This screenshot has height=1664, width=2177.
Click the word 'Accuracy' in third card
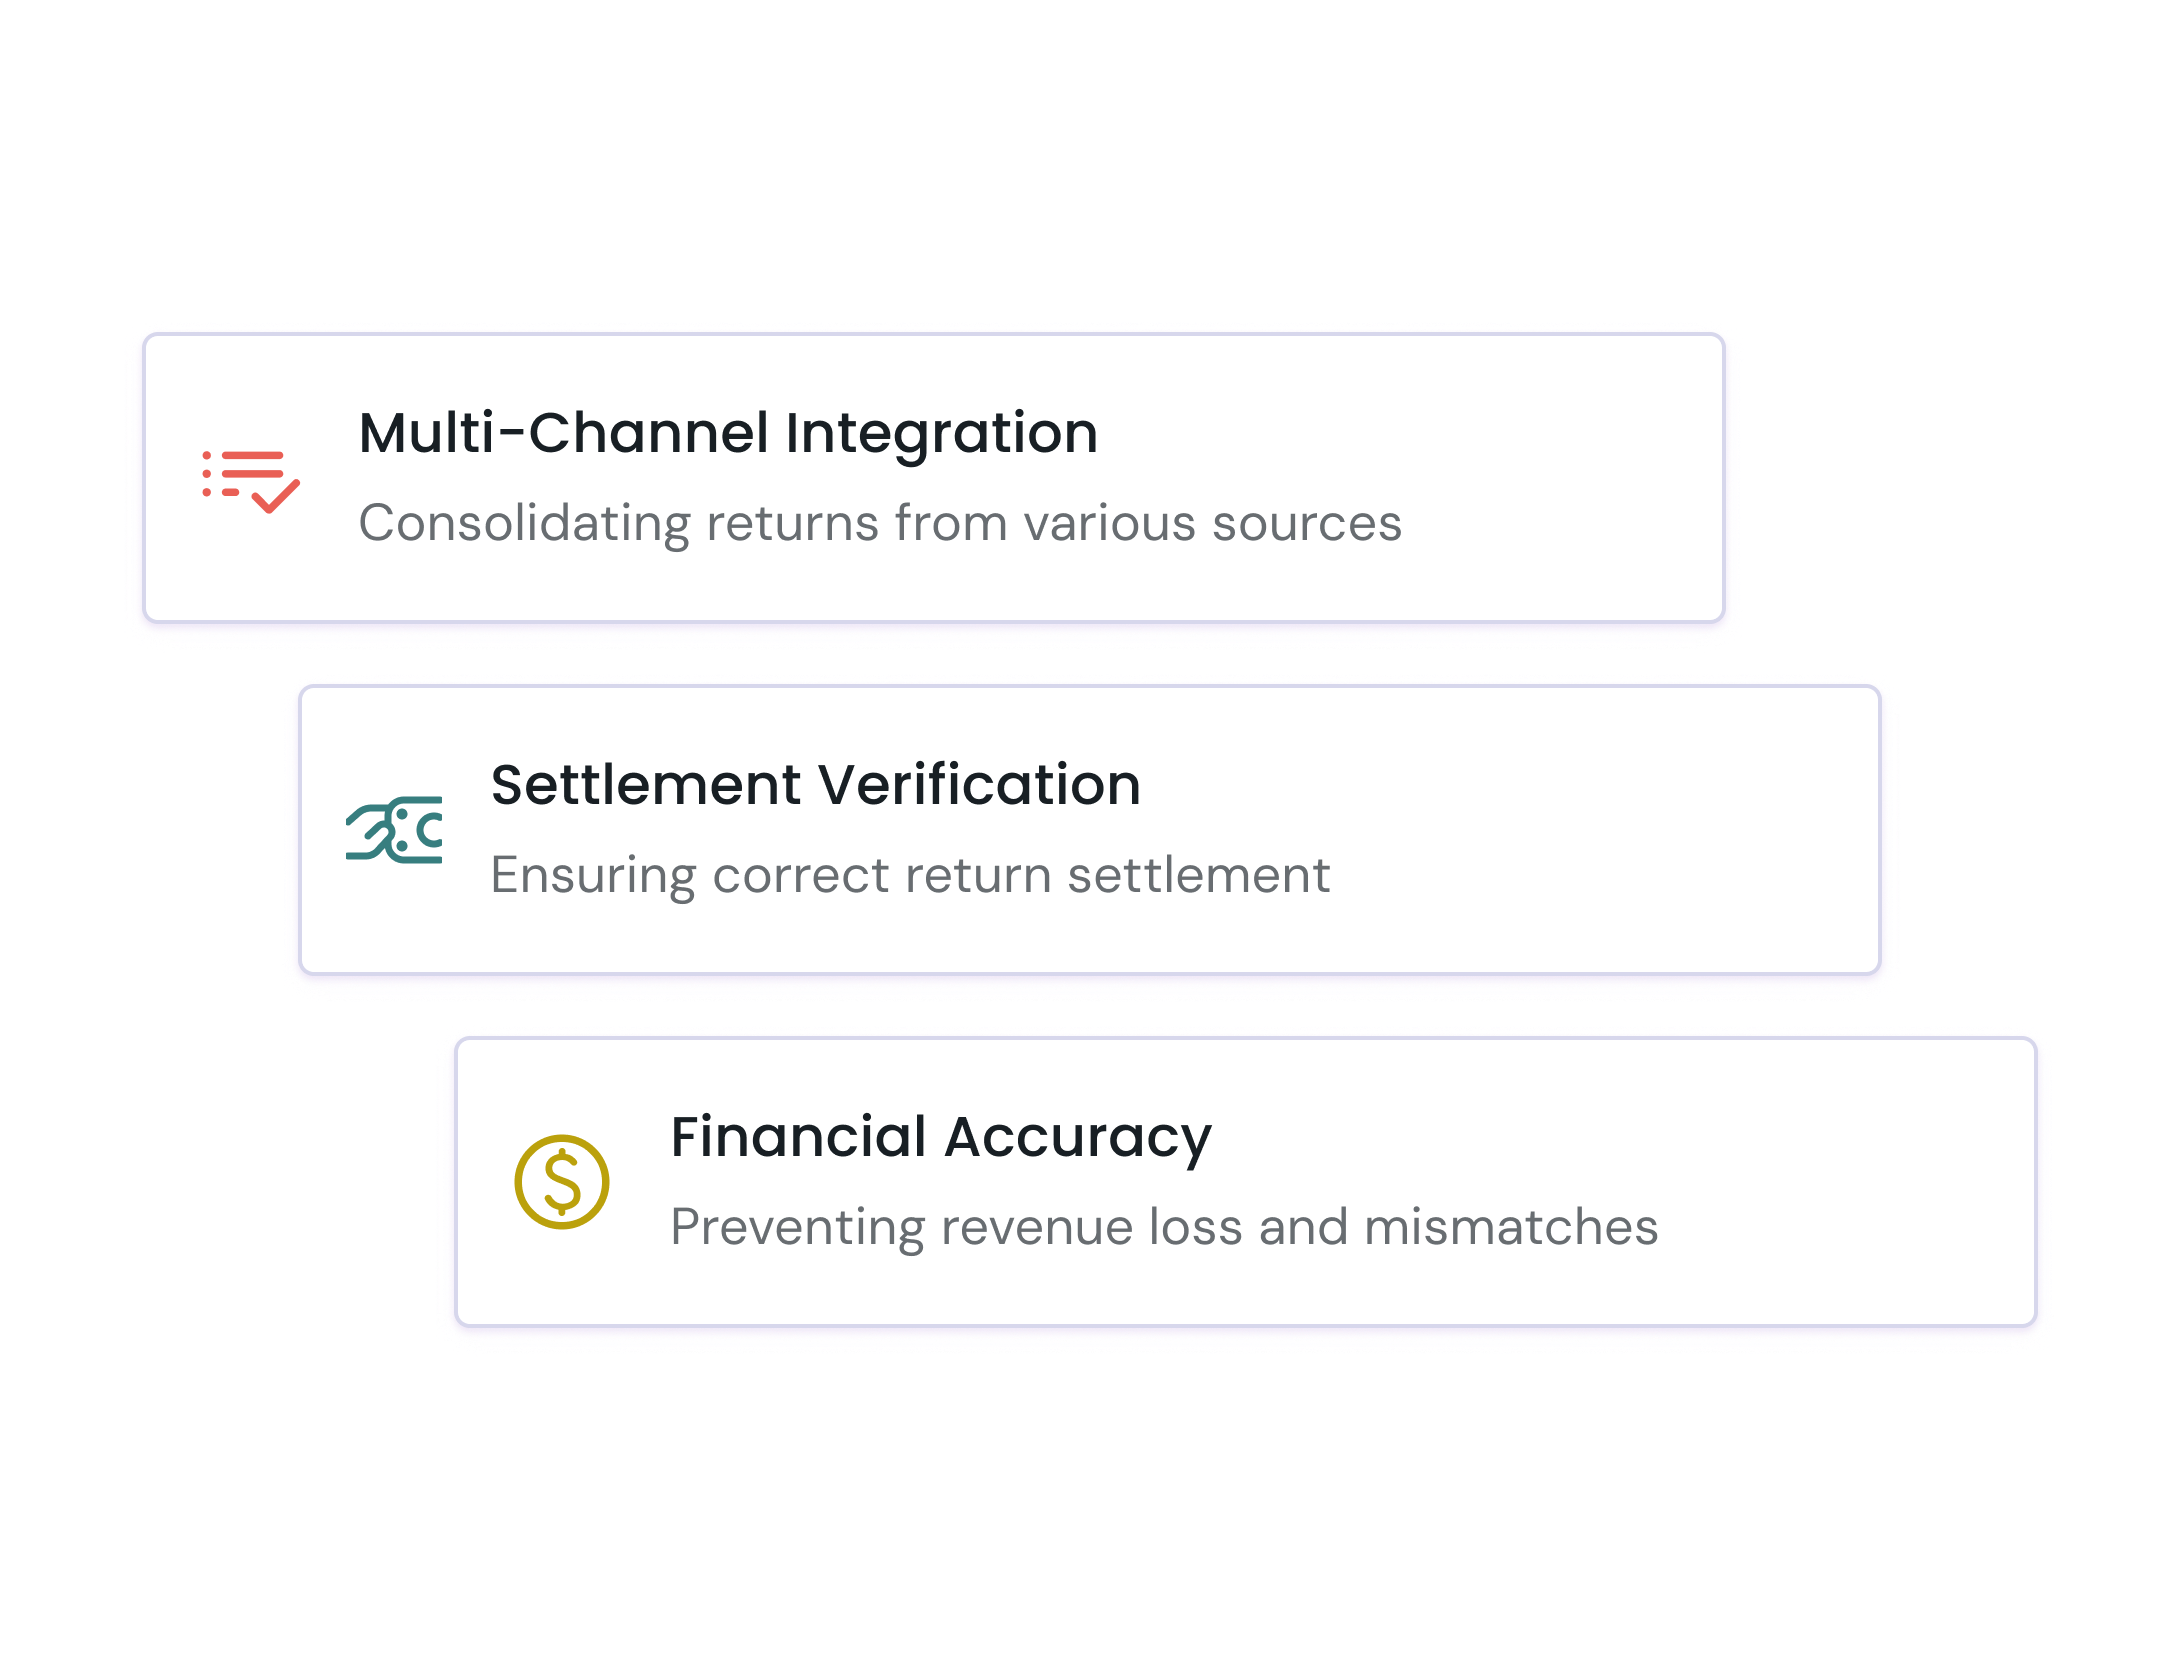coord(1078,1139)
